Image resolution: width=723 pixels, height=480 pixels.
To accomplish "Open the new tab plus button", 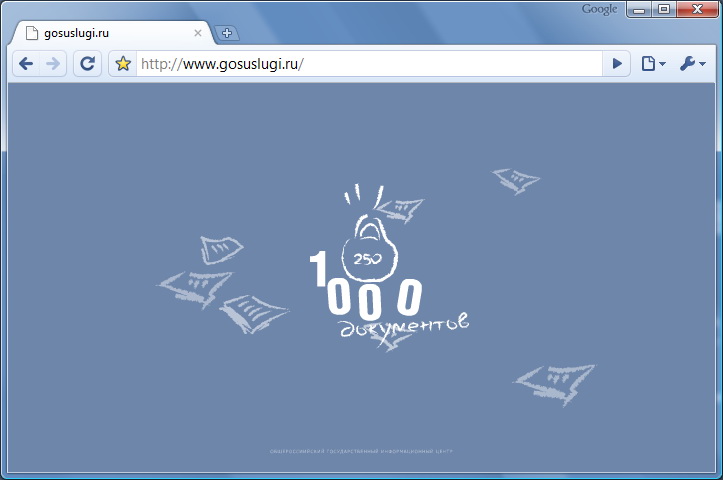I will (x=227, y=33).
